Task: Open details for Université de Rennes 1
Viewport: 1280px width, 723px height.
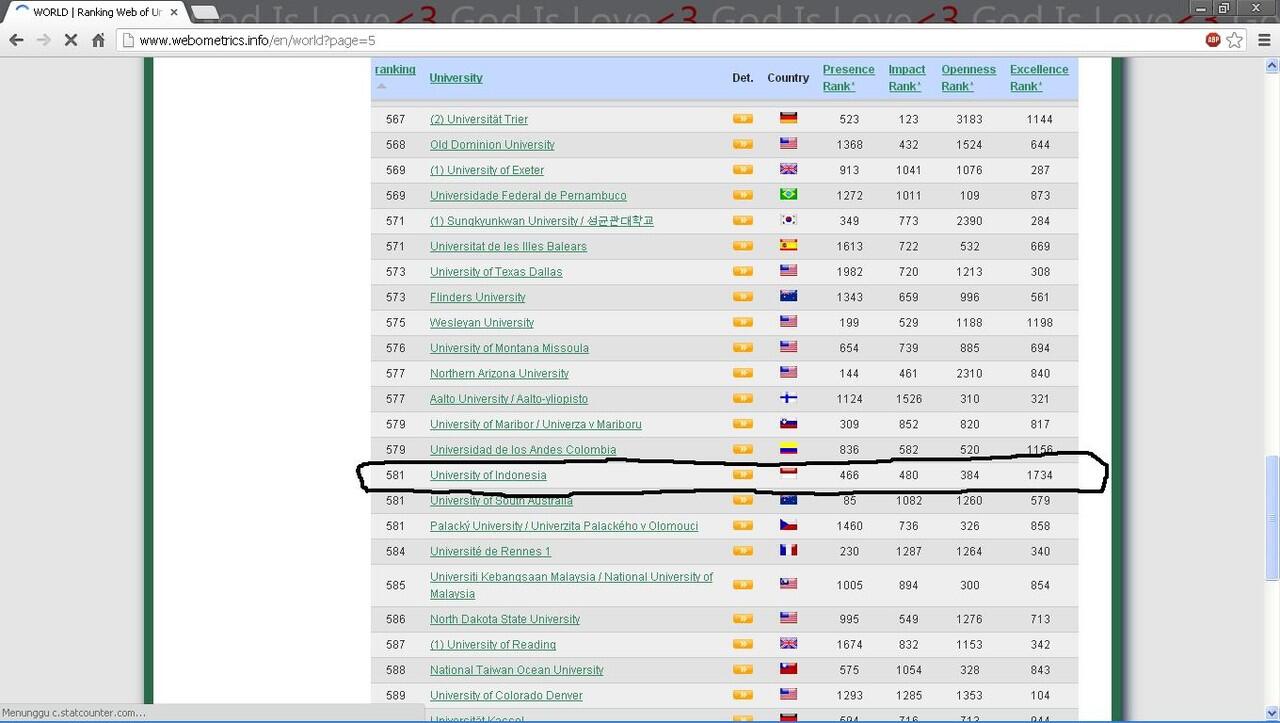Action: tap(742, 550)
